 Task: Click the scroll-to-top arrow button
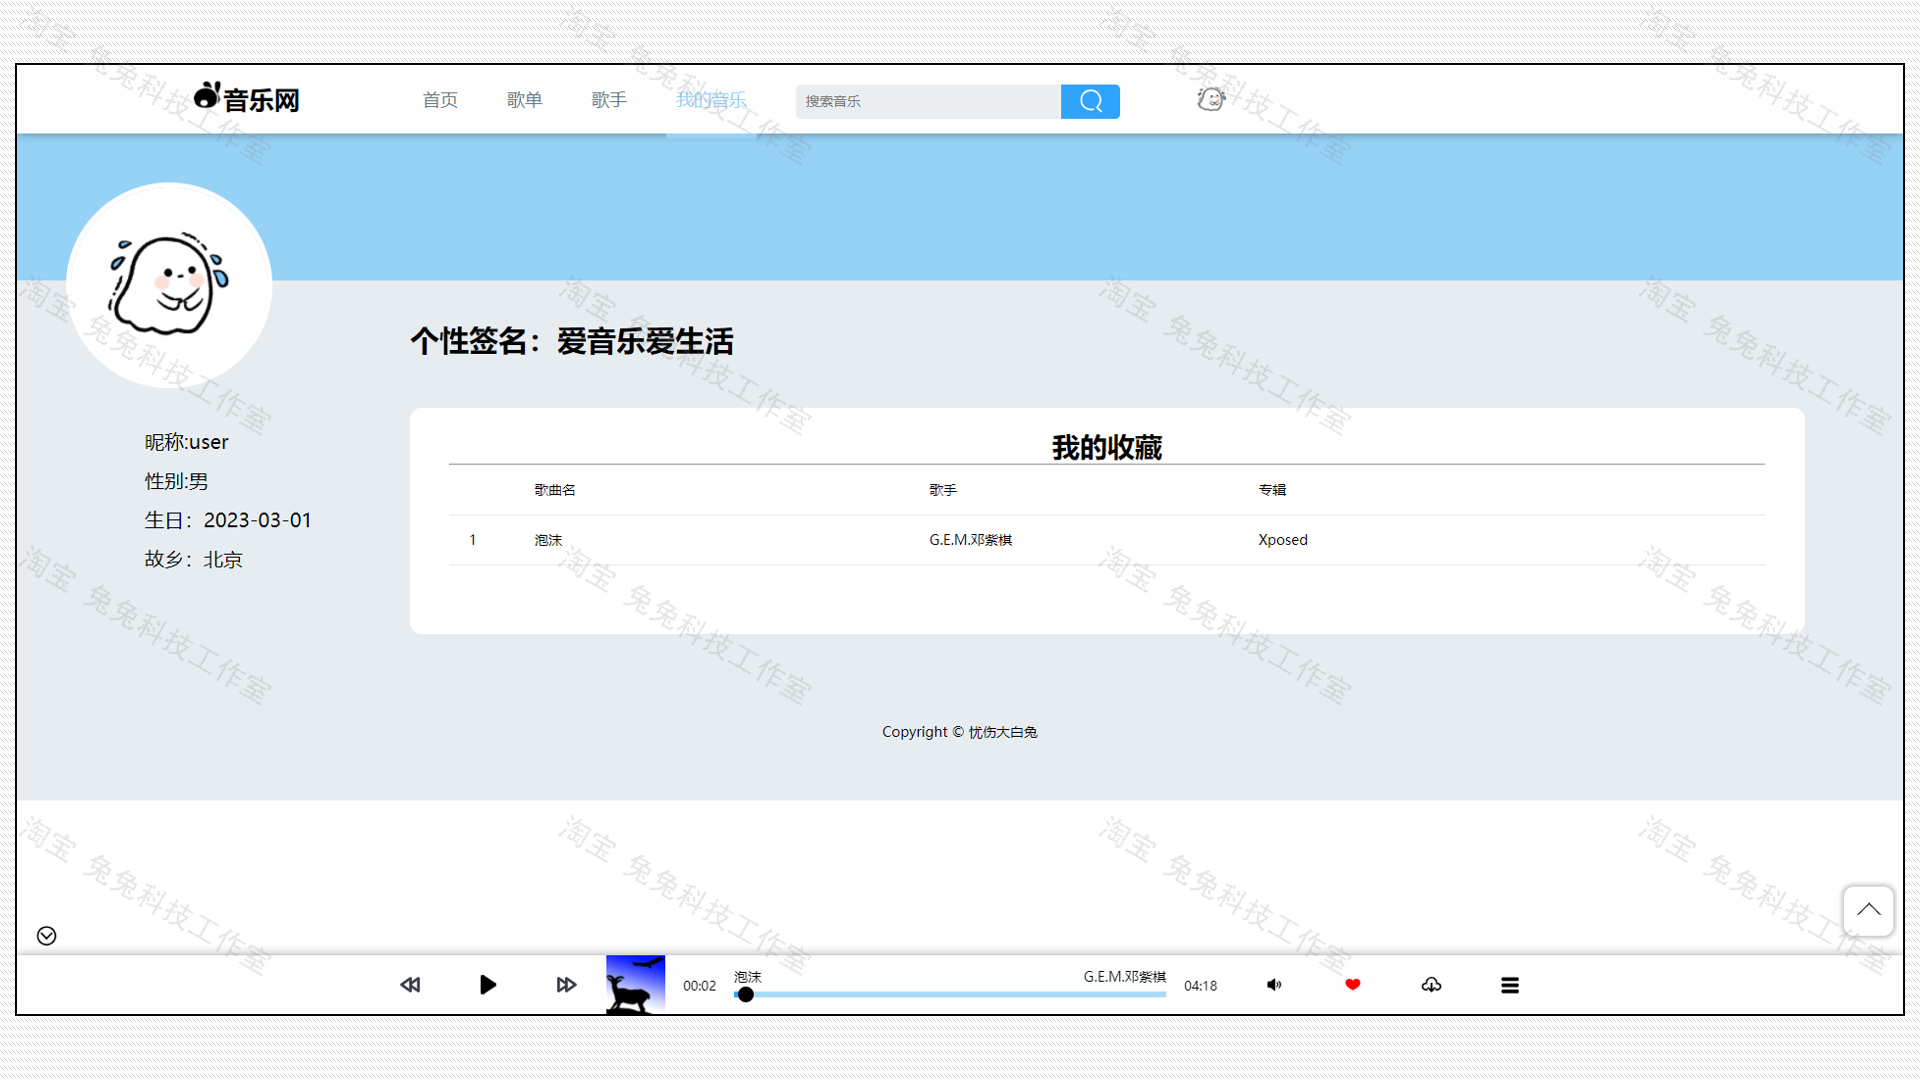tap(1868, 911)
